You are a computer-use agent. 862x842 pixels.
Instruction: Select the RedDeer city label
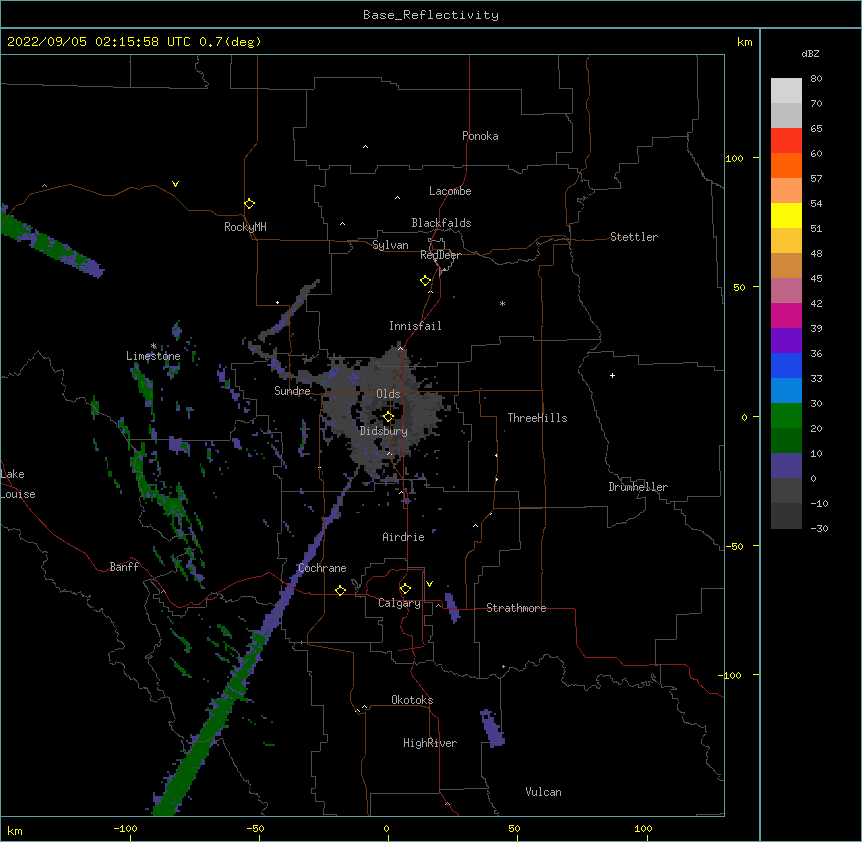pyautogui.click(x=440, y=255)
